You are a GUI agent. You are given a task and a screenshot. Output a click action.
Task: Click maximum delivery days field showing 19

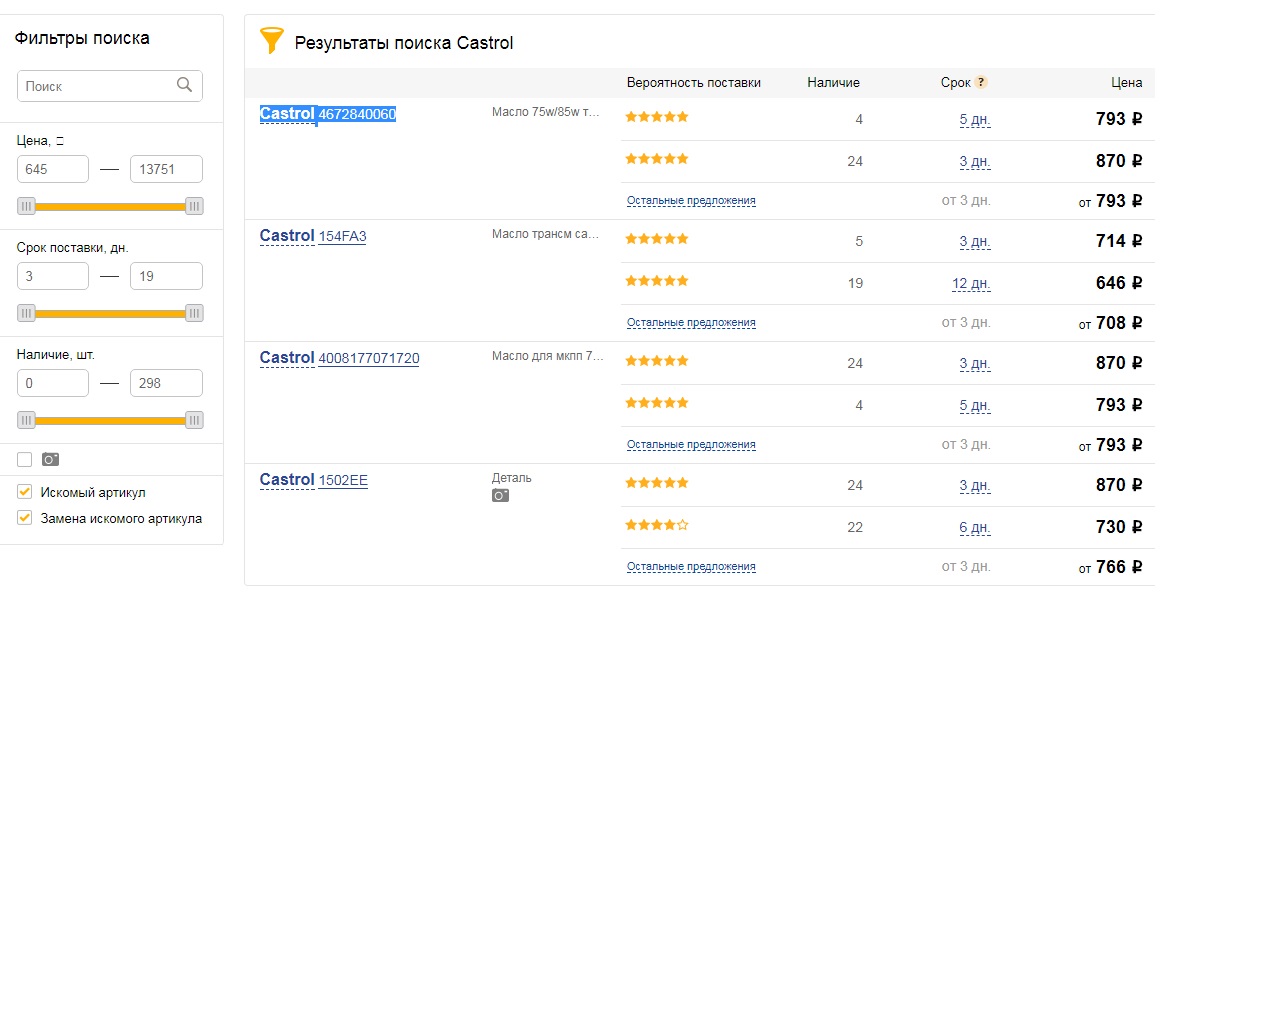pos(166,276)
